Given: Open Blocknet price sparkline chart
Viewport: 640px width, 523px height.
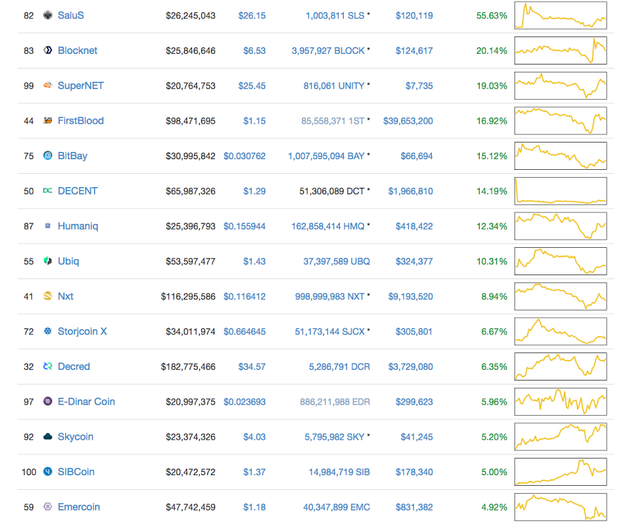Looking at the screenshot, I should 560,51.
